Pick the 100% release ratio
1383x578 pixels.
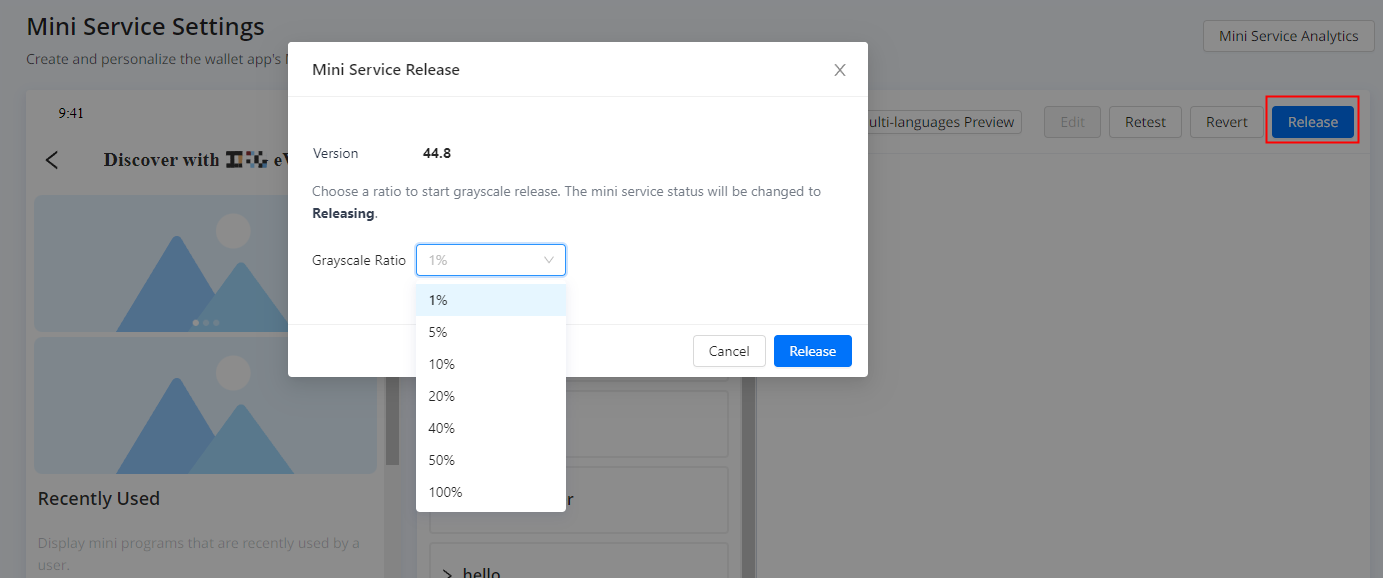click(x=490, y=492)
